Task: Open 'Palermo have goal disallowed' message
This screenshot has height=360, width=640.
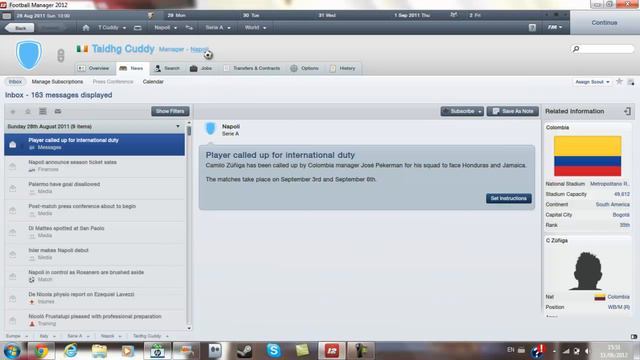Action: click(x=94, y=188)
